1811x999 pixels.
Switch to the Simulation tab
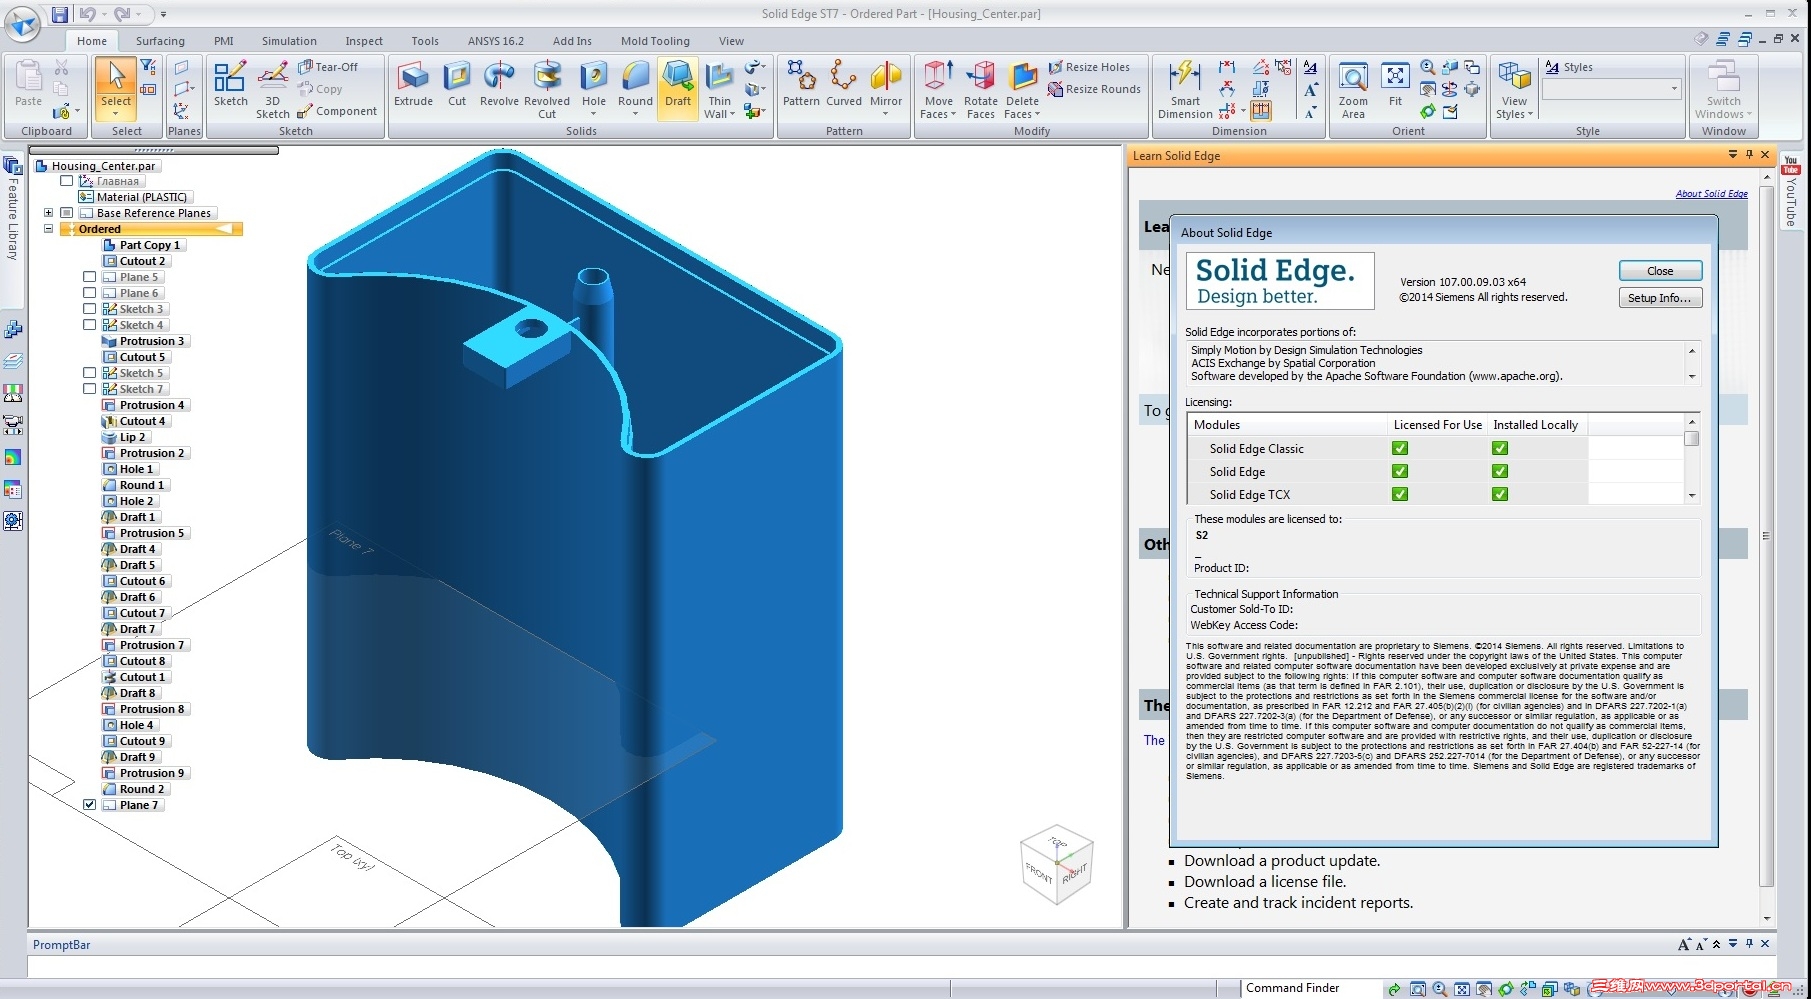click(289, 41)
